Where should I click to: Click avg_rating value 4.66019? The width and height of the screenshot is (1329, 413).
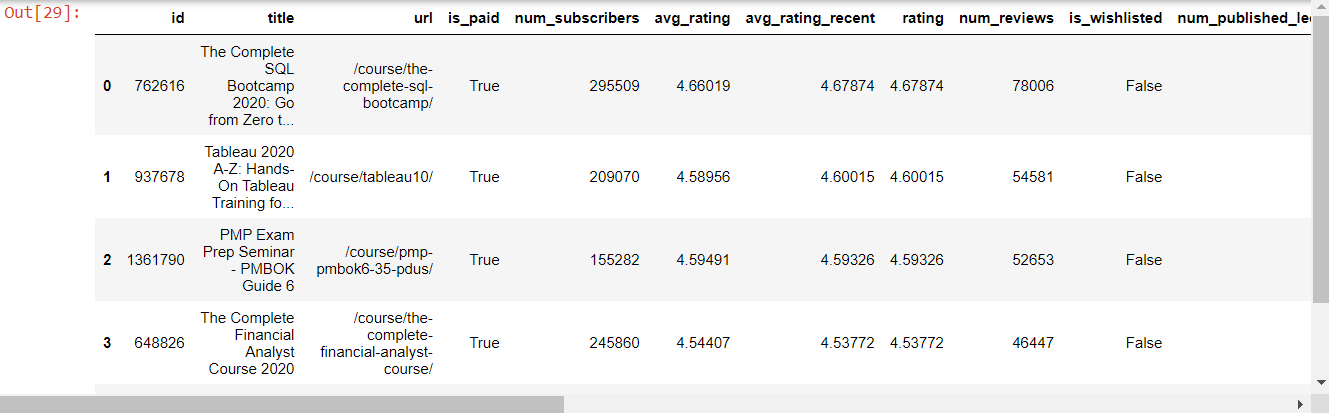pyautogui.click(x=703, y=86)
